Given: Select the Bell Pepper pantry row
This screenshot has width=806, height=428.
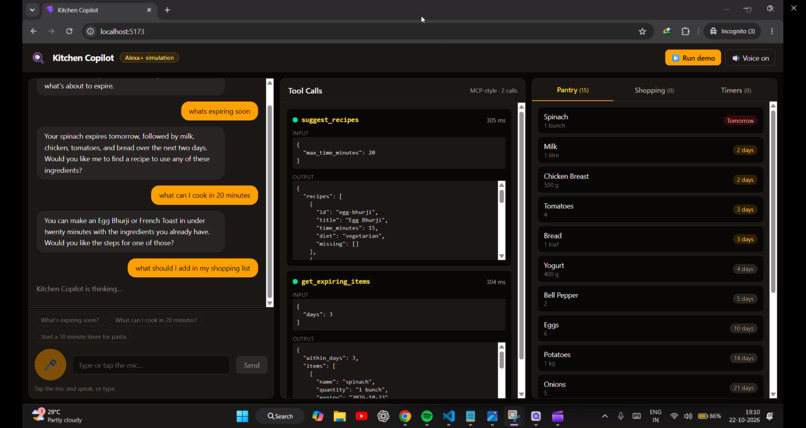Looking at the screenshot, I should [650, 299].
